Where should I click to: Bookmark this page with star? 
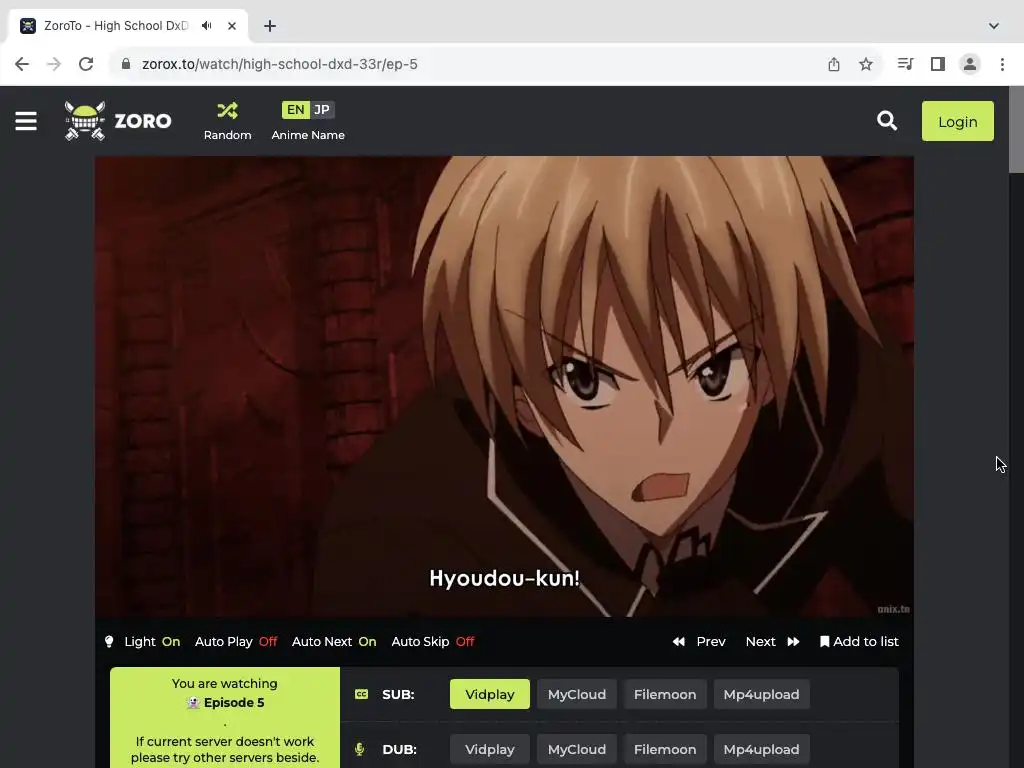pos(866,64)
